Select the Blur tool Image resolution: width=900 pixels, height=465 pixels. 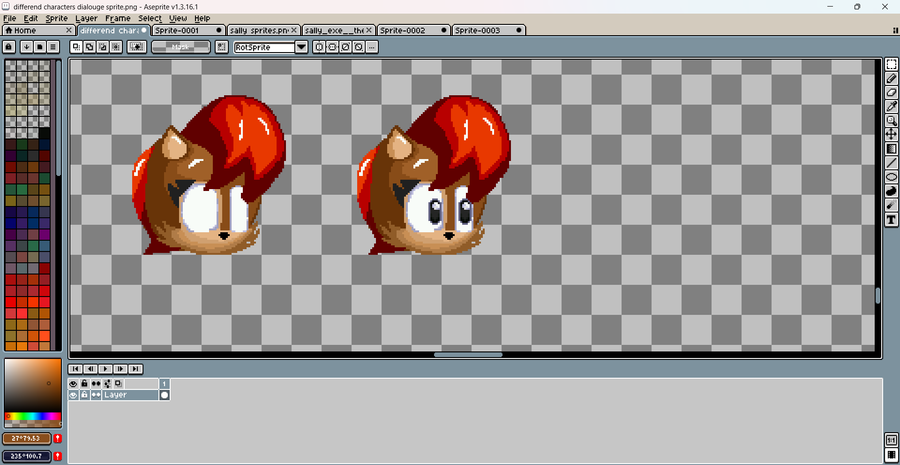(x=891, y=205)
